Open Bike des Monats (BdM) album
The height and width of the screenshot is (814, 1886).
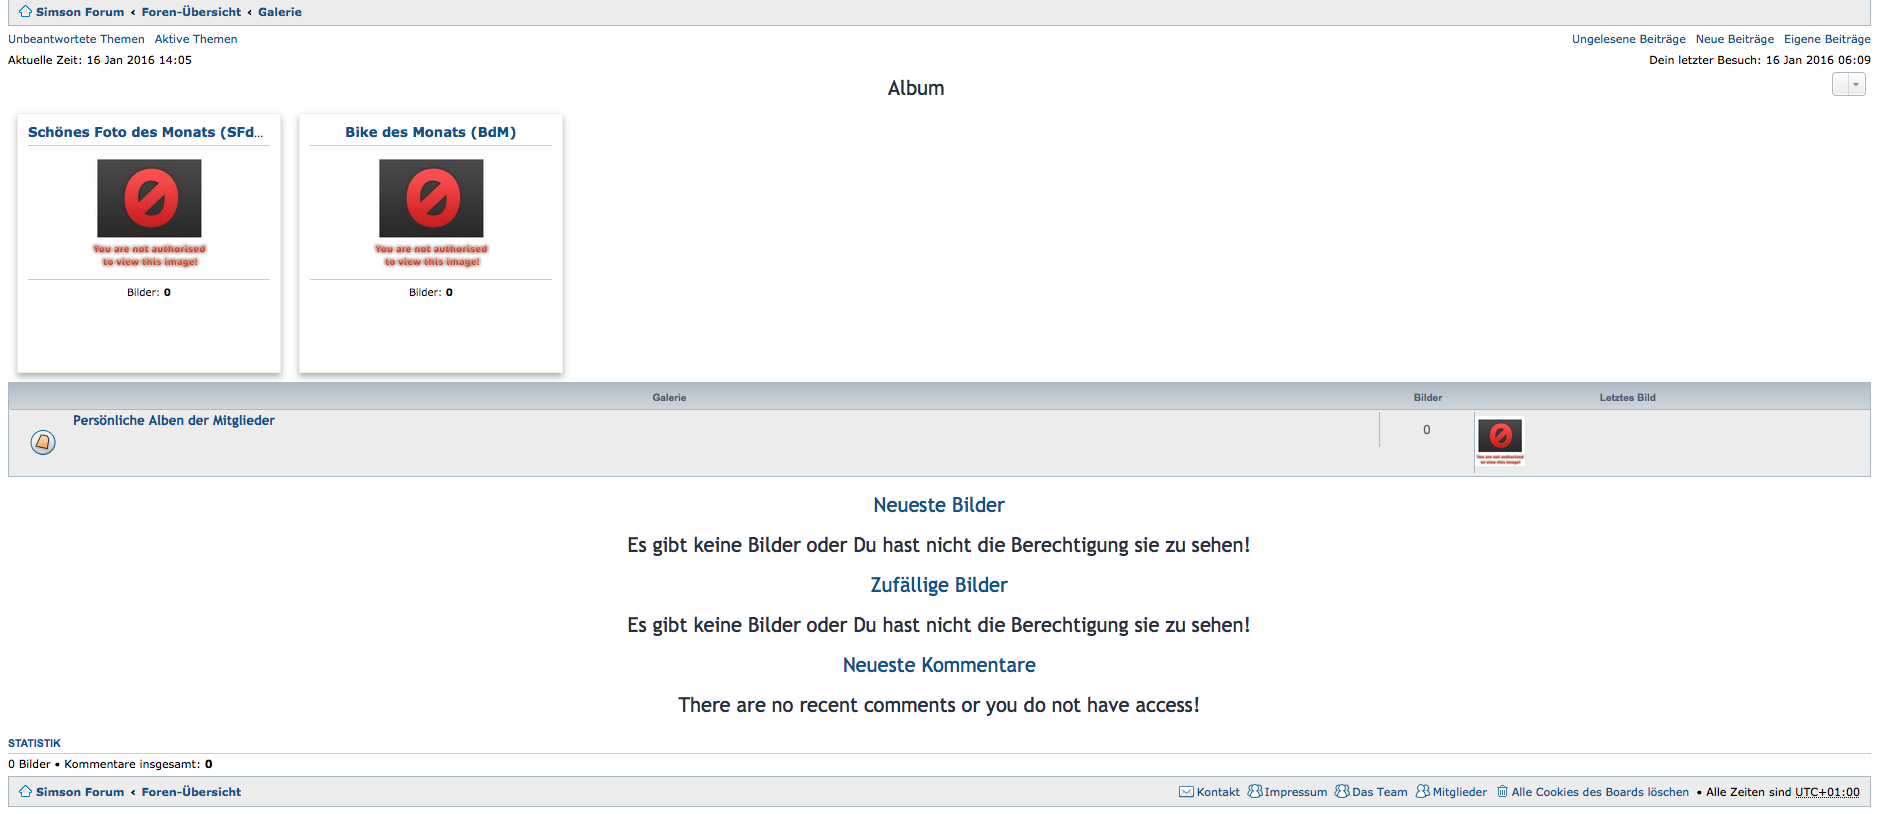pos(430,132)
